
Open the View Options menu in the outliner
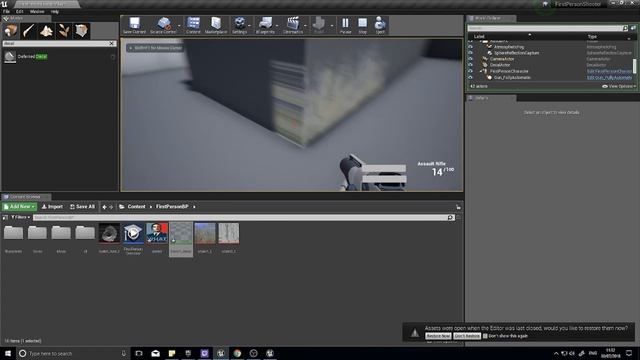pyautogui.click(x=619, y=86)
